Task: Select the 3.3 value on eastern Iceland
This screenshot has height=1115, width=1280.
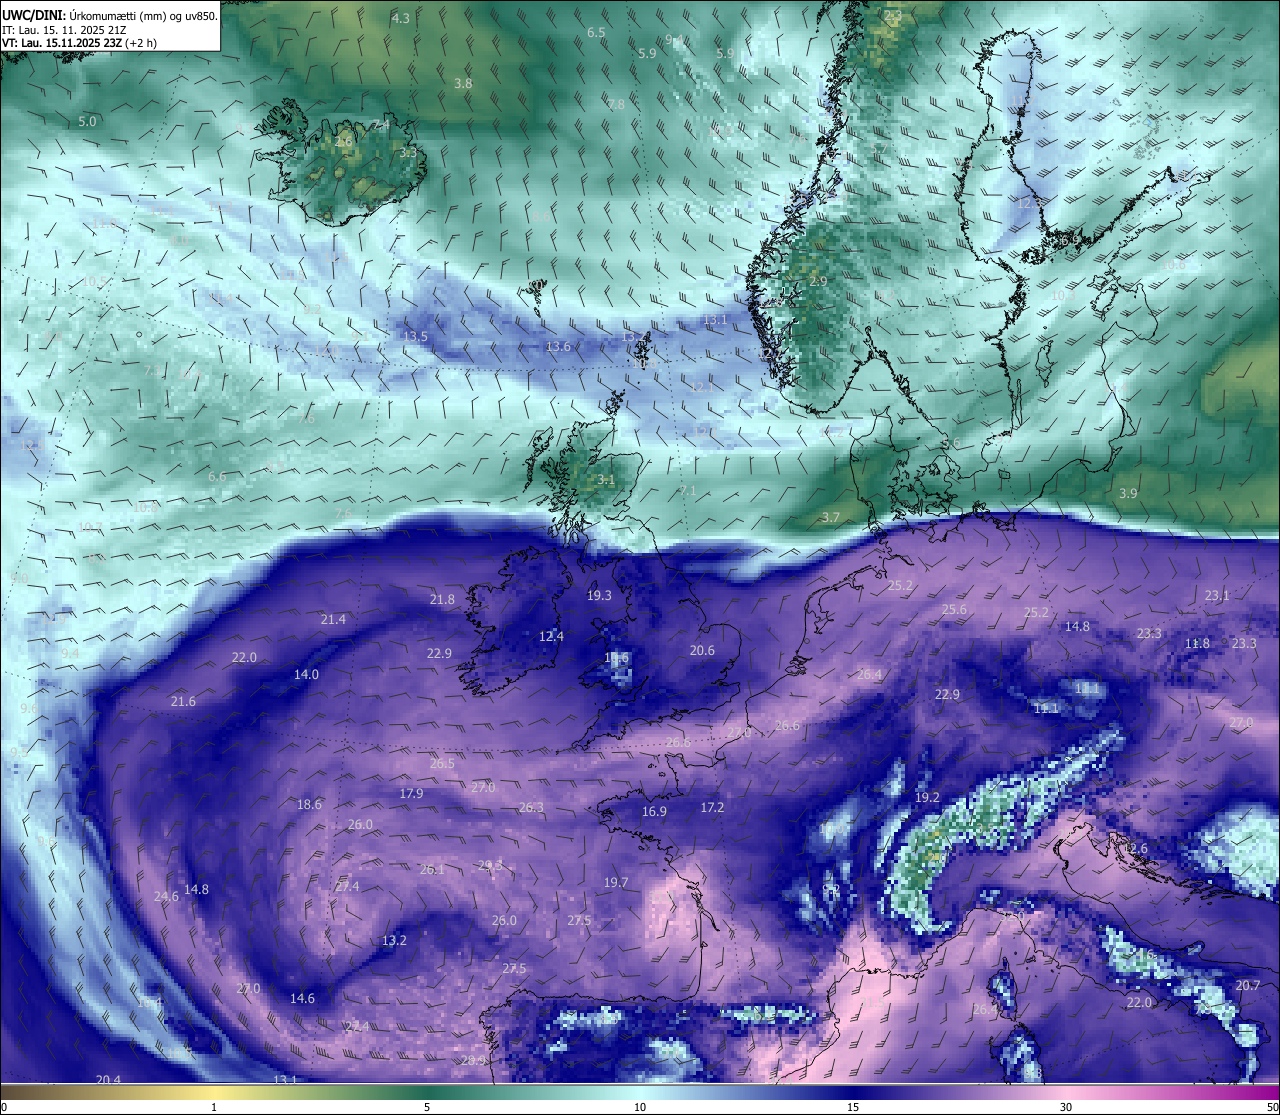Action: click(408, 152)
